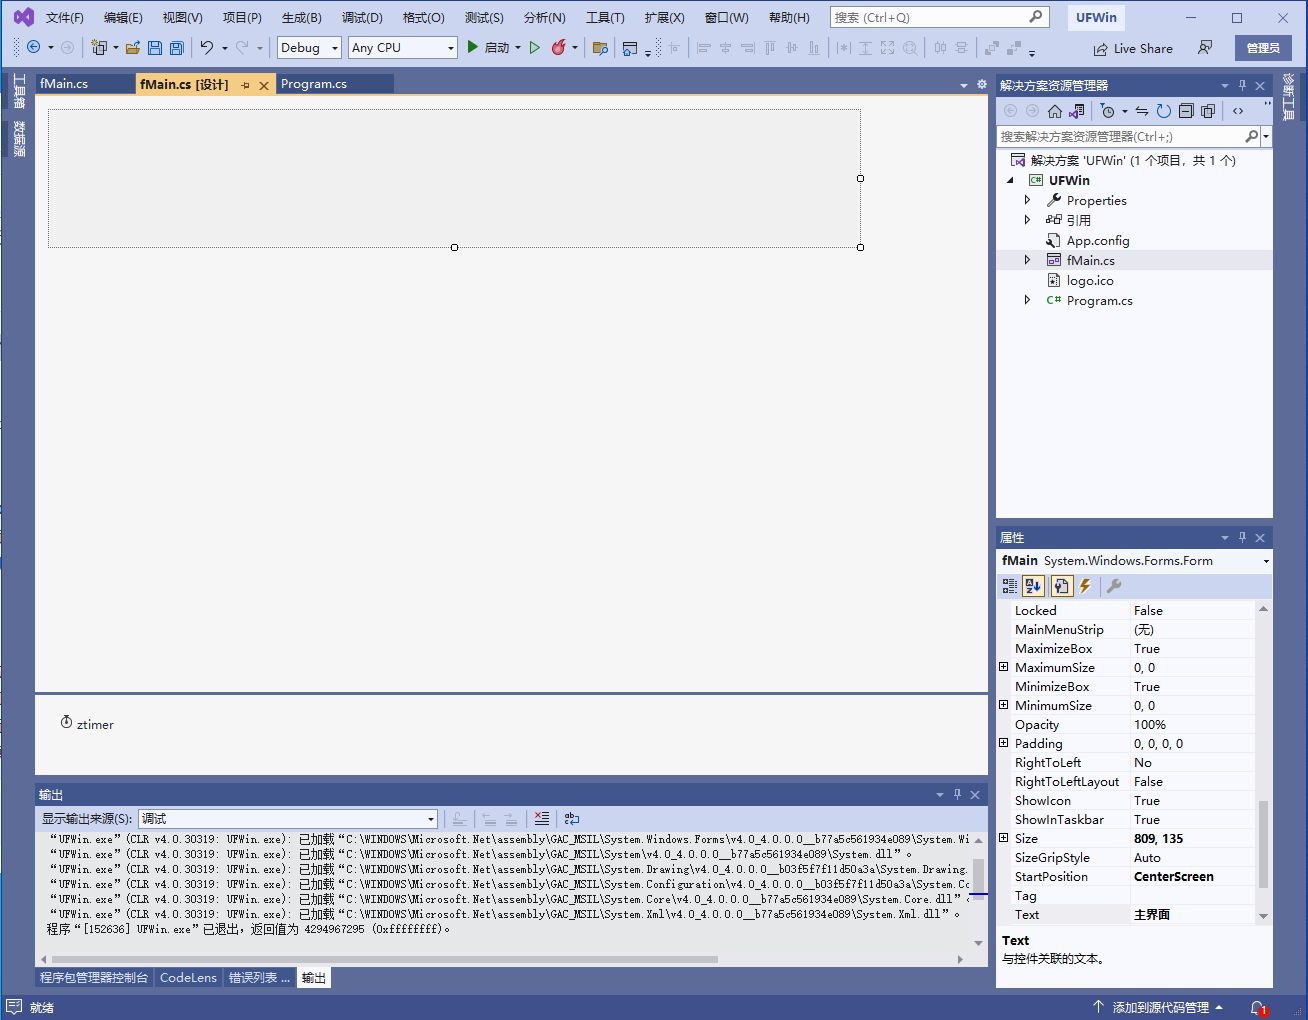
Task: Click the Navigate Backward arrow icon
Action: [x=34, y=47]
